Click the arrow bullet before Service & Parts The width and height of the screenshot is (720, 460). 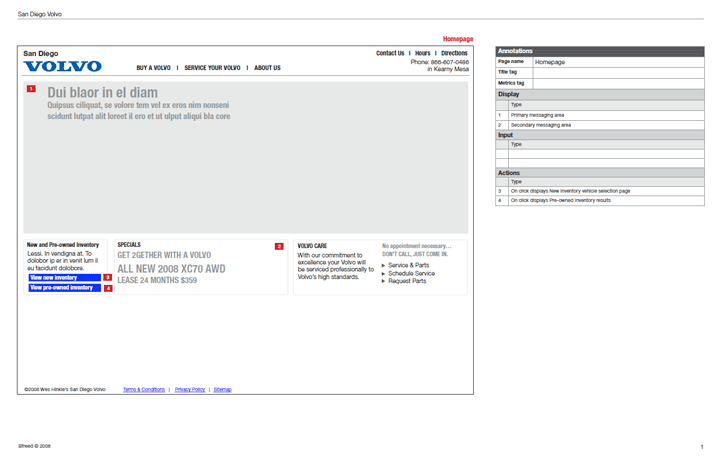tap(384, 266)
